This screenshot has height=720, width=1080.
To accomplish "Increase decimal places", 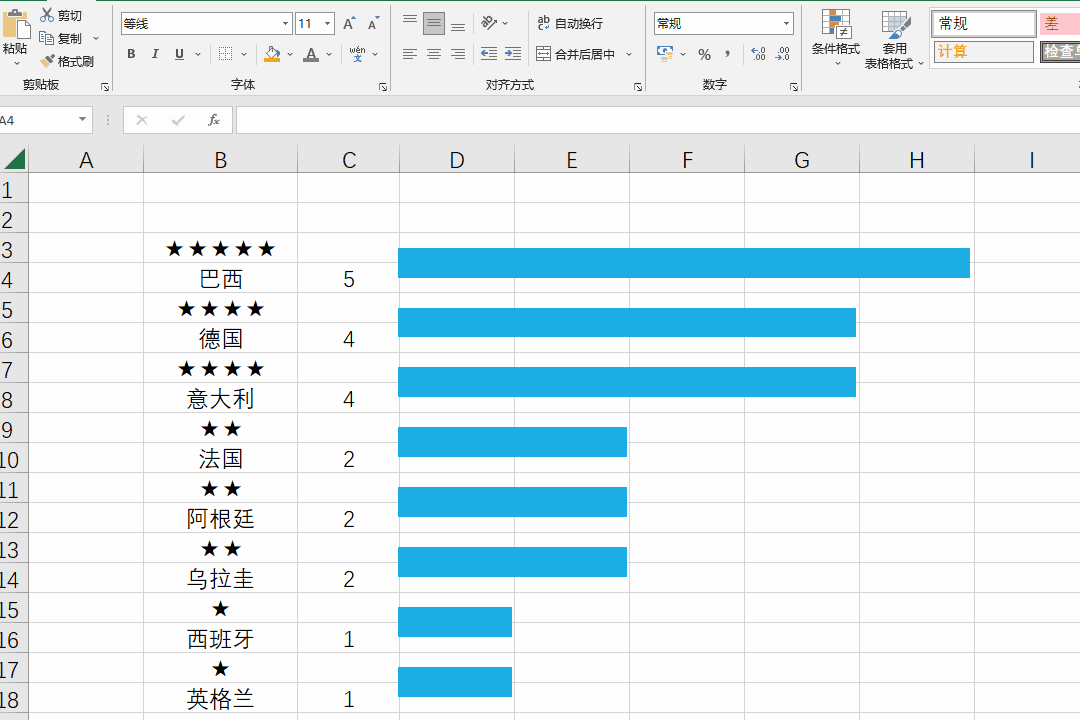I will click(x=758, y=54).
